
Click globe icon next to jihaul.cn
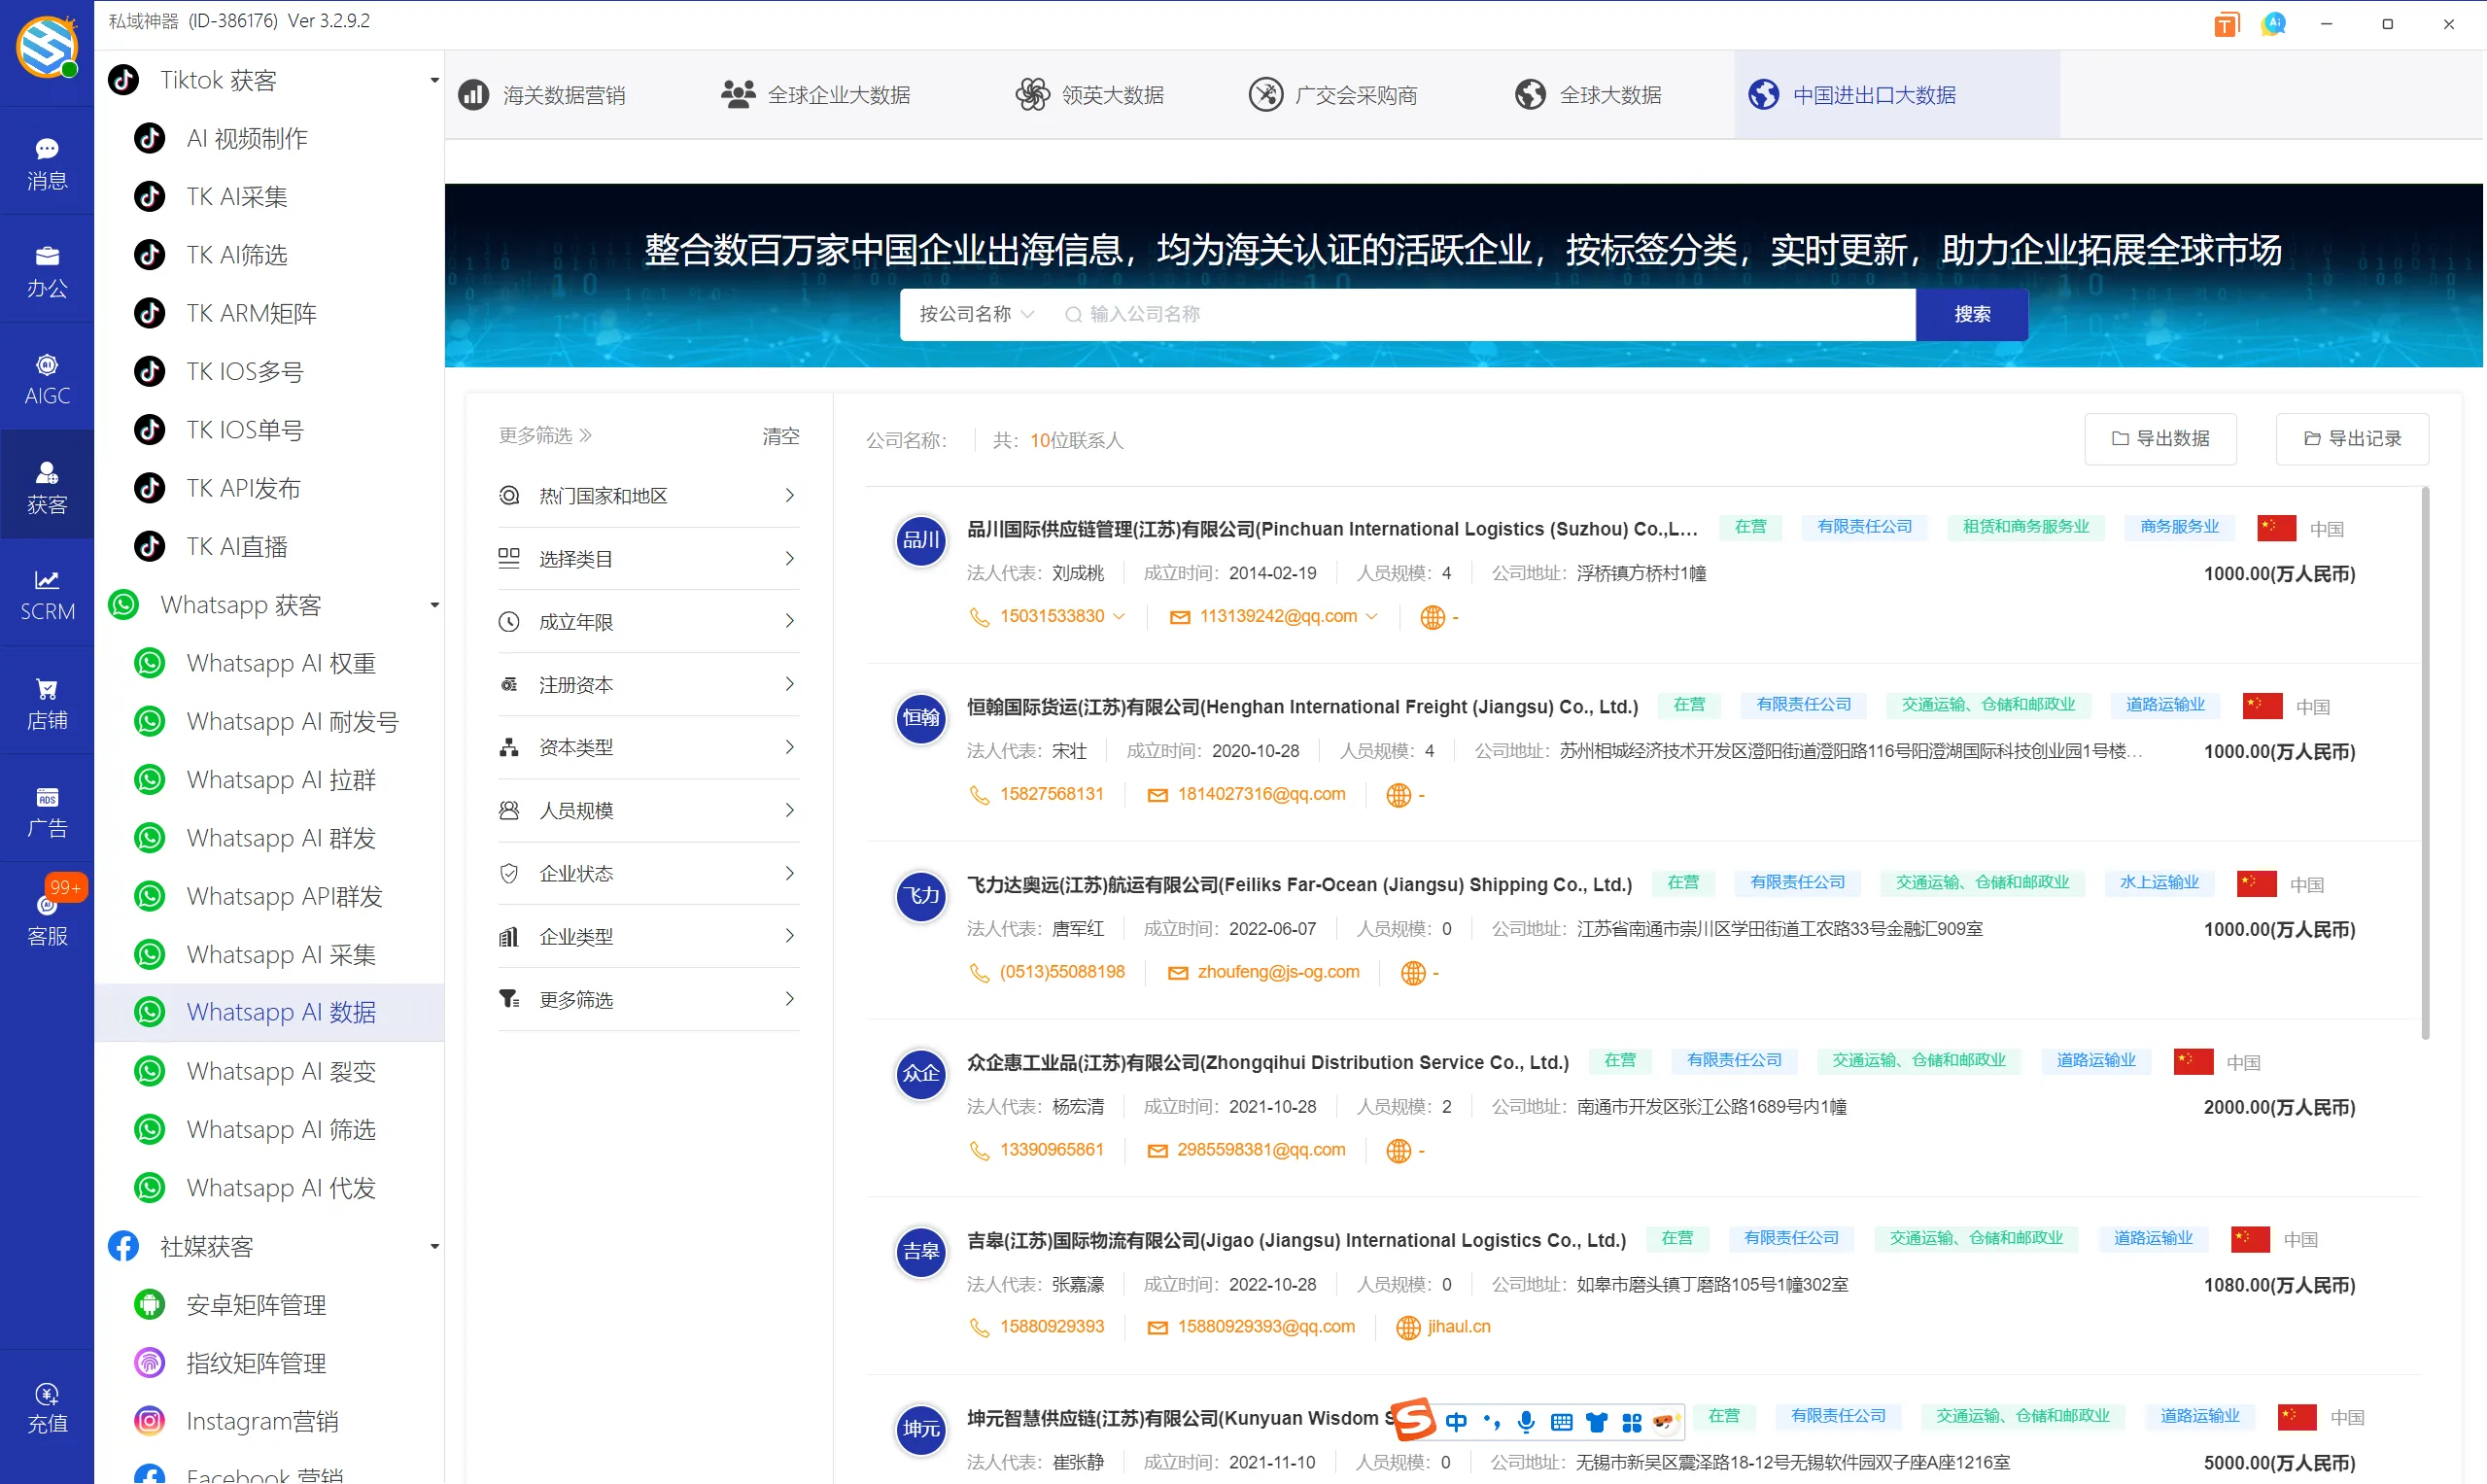[1408, 1327]
